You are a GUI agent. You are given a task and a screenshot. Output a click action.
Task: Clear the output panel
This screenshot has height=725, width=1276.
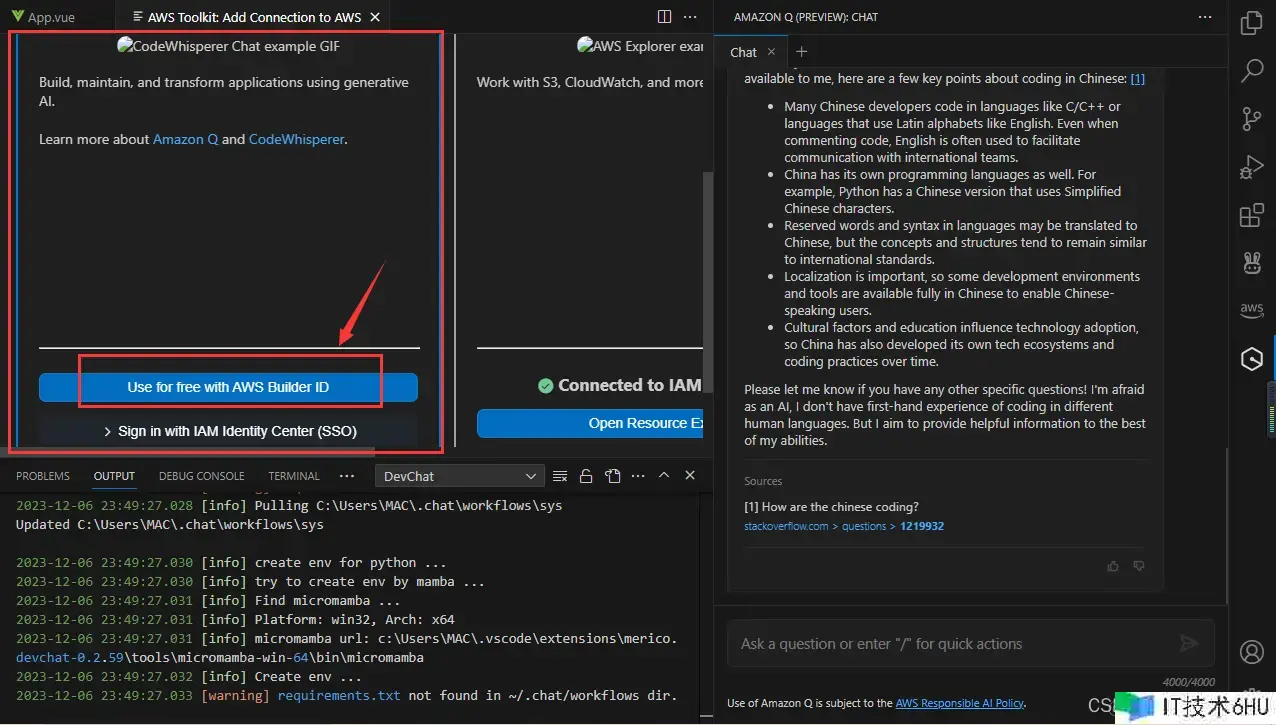click(x=560, y=476)
